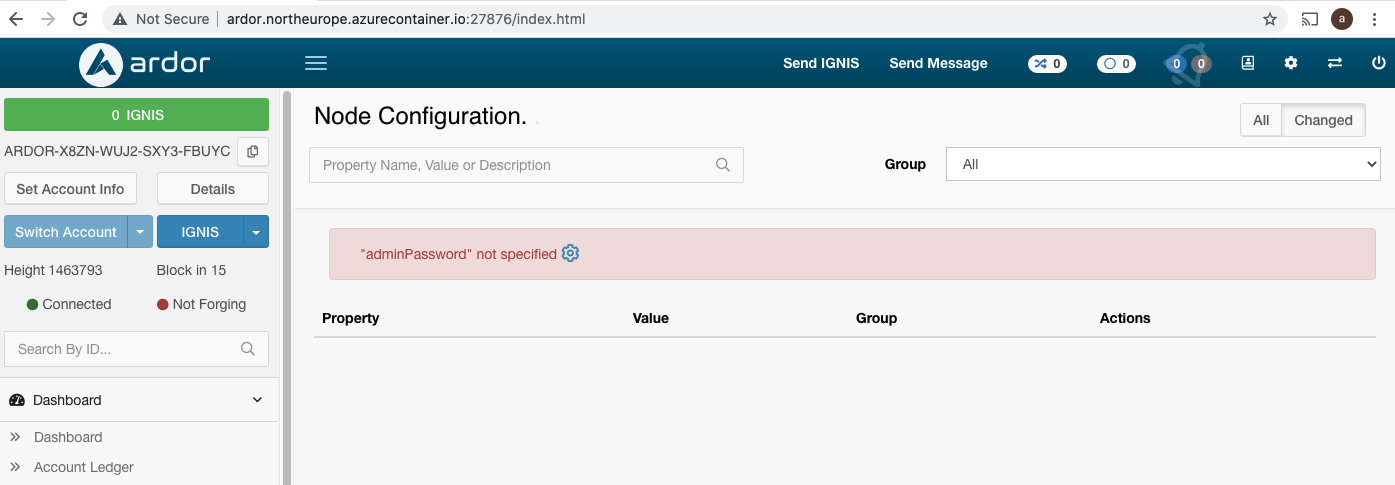
Task: Open IGNIS chain dropdown arrow
Action: coord(256,231)
